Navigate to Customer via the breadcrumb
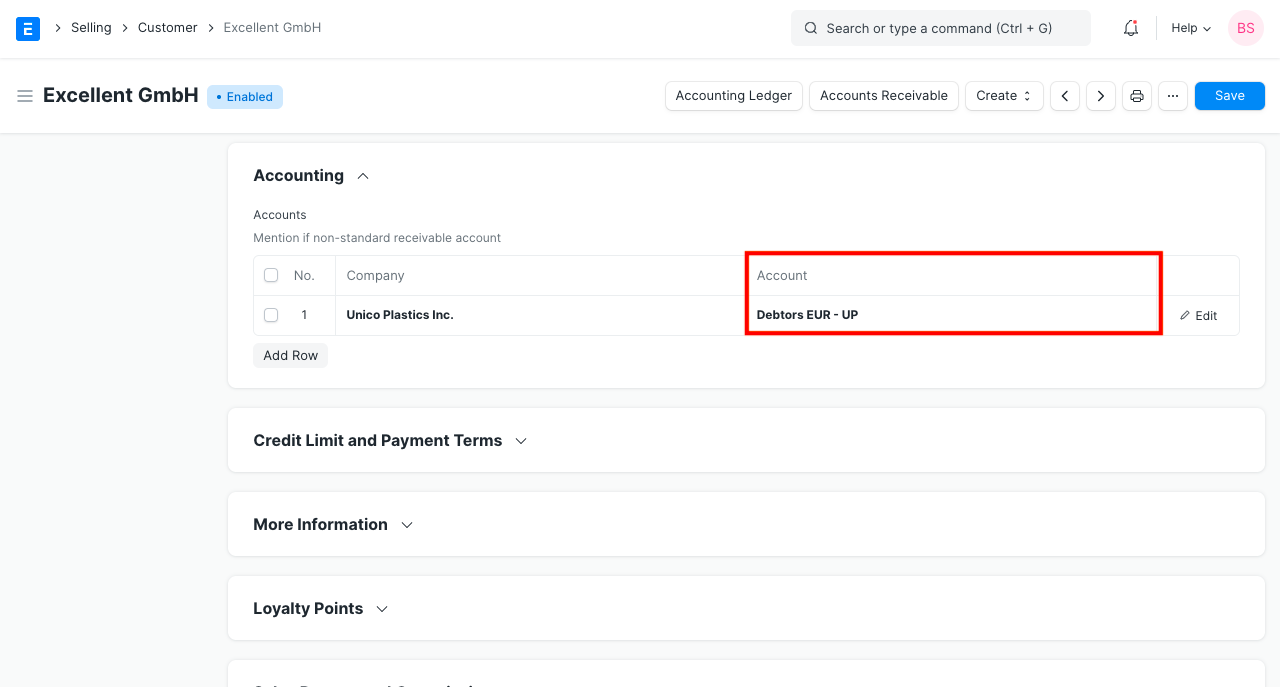 [167, 27]
